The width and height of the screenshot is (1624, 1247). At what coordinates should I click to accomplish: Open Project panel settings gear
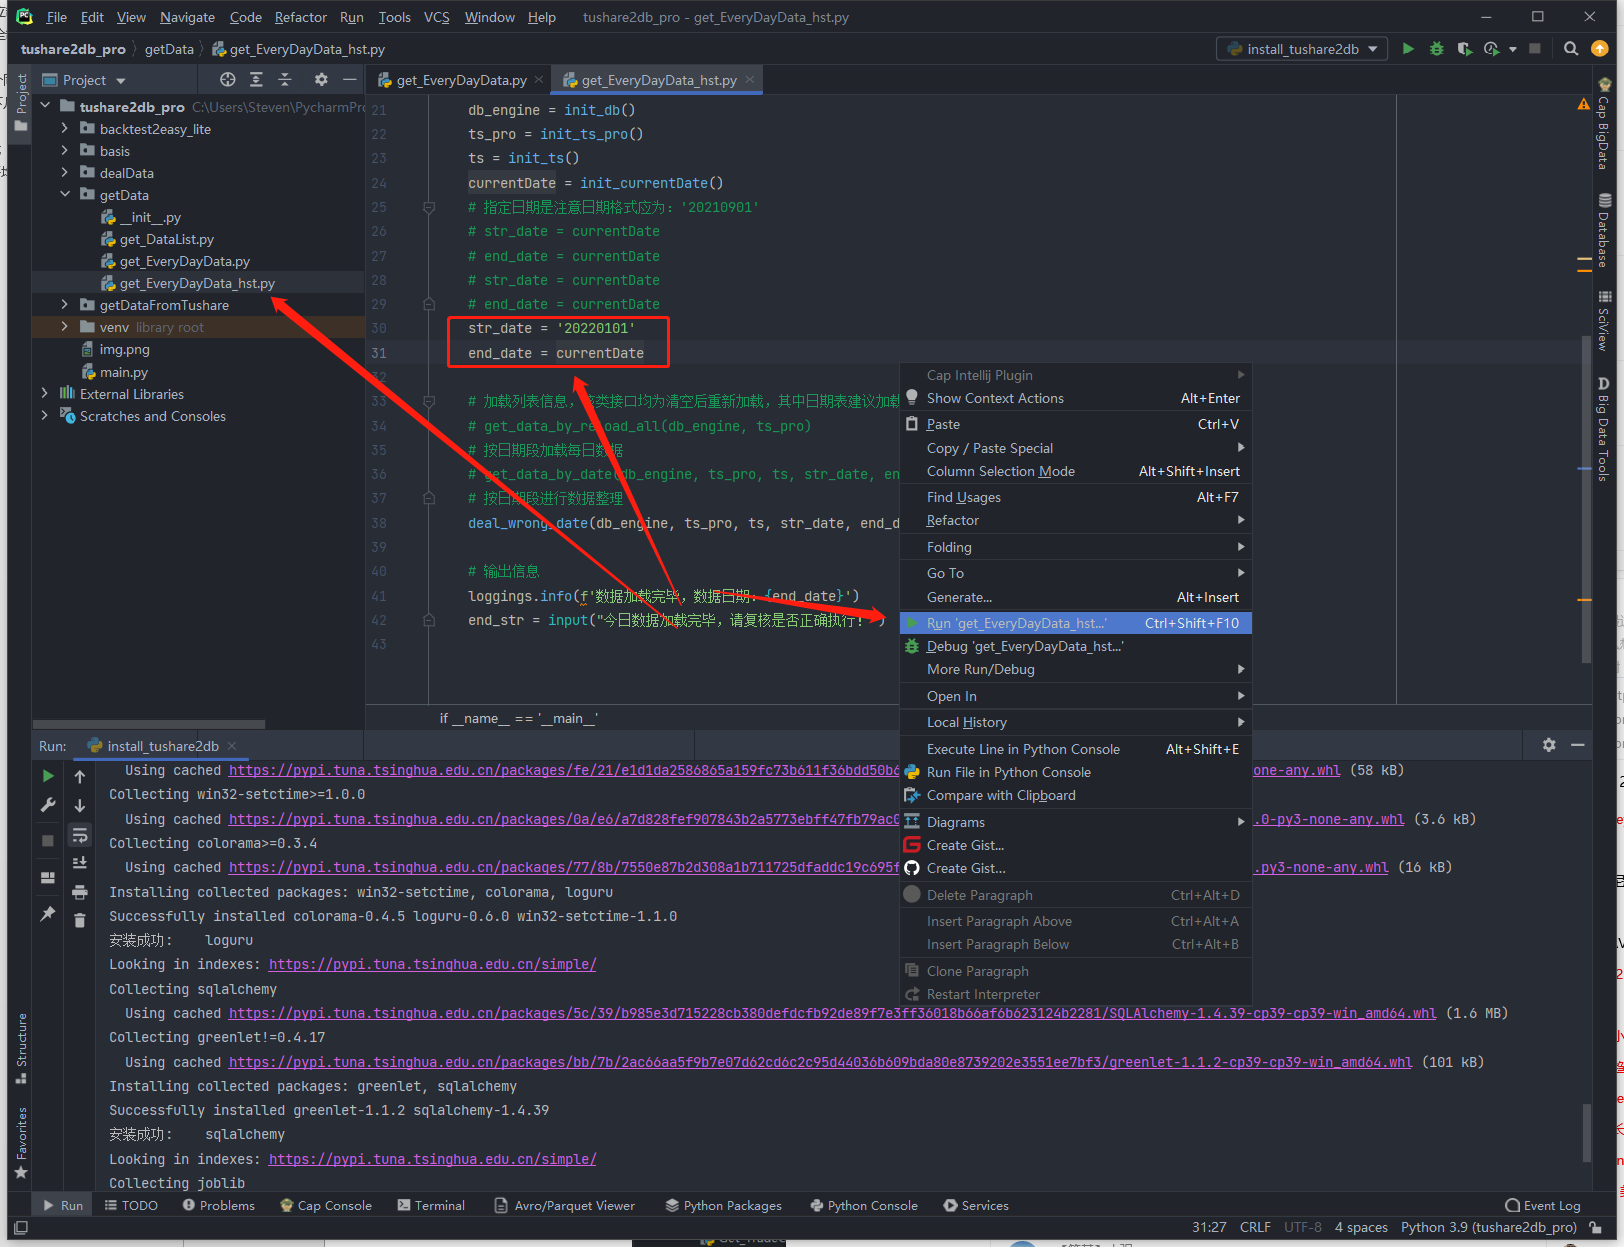[x=321, y=80]
